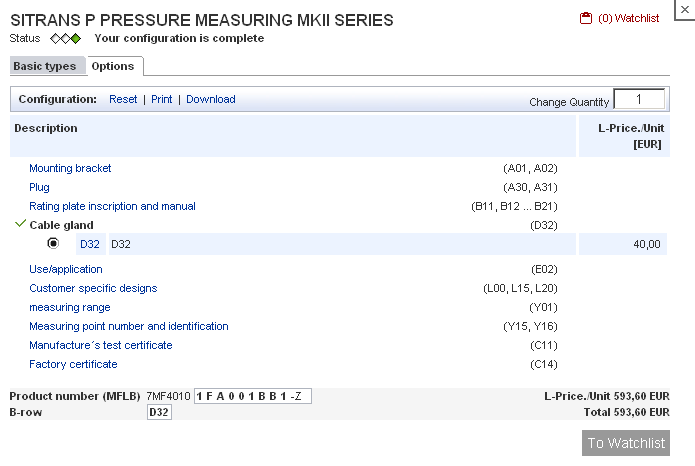Click the L-Price./Unit 593,60 EUR value
This screenshot has width=695, height=466.
607,396
